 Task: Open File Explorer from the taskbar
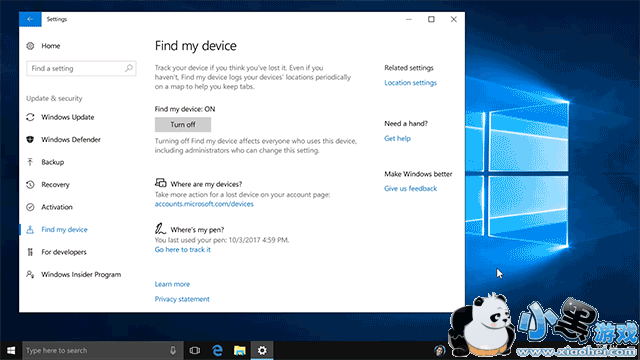(240, 350)
